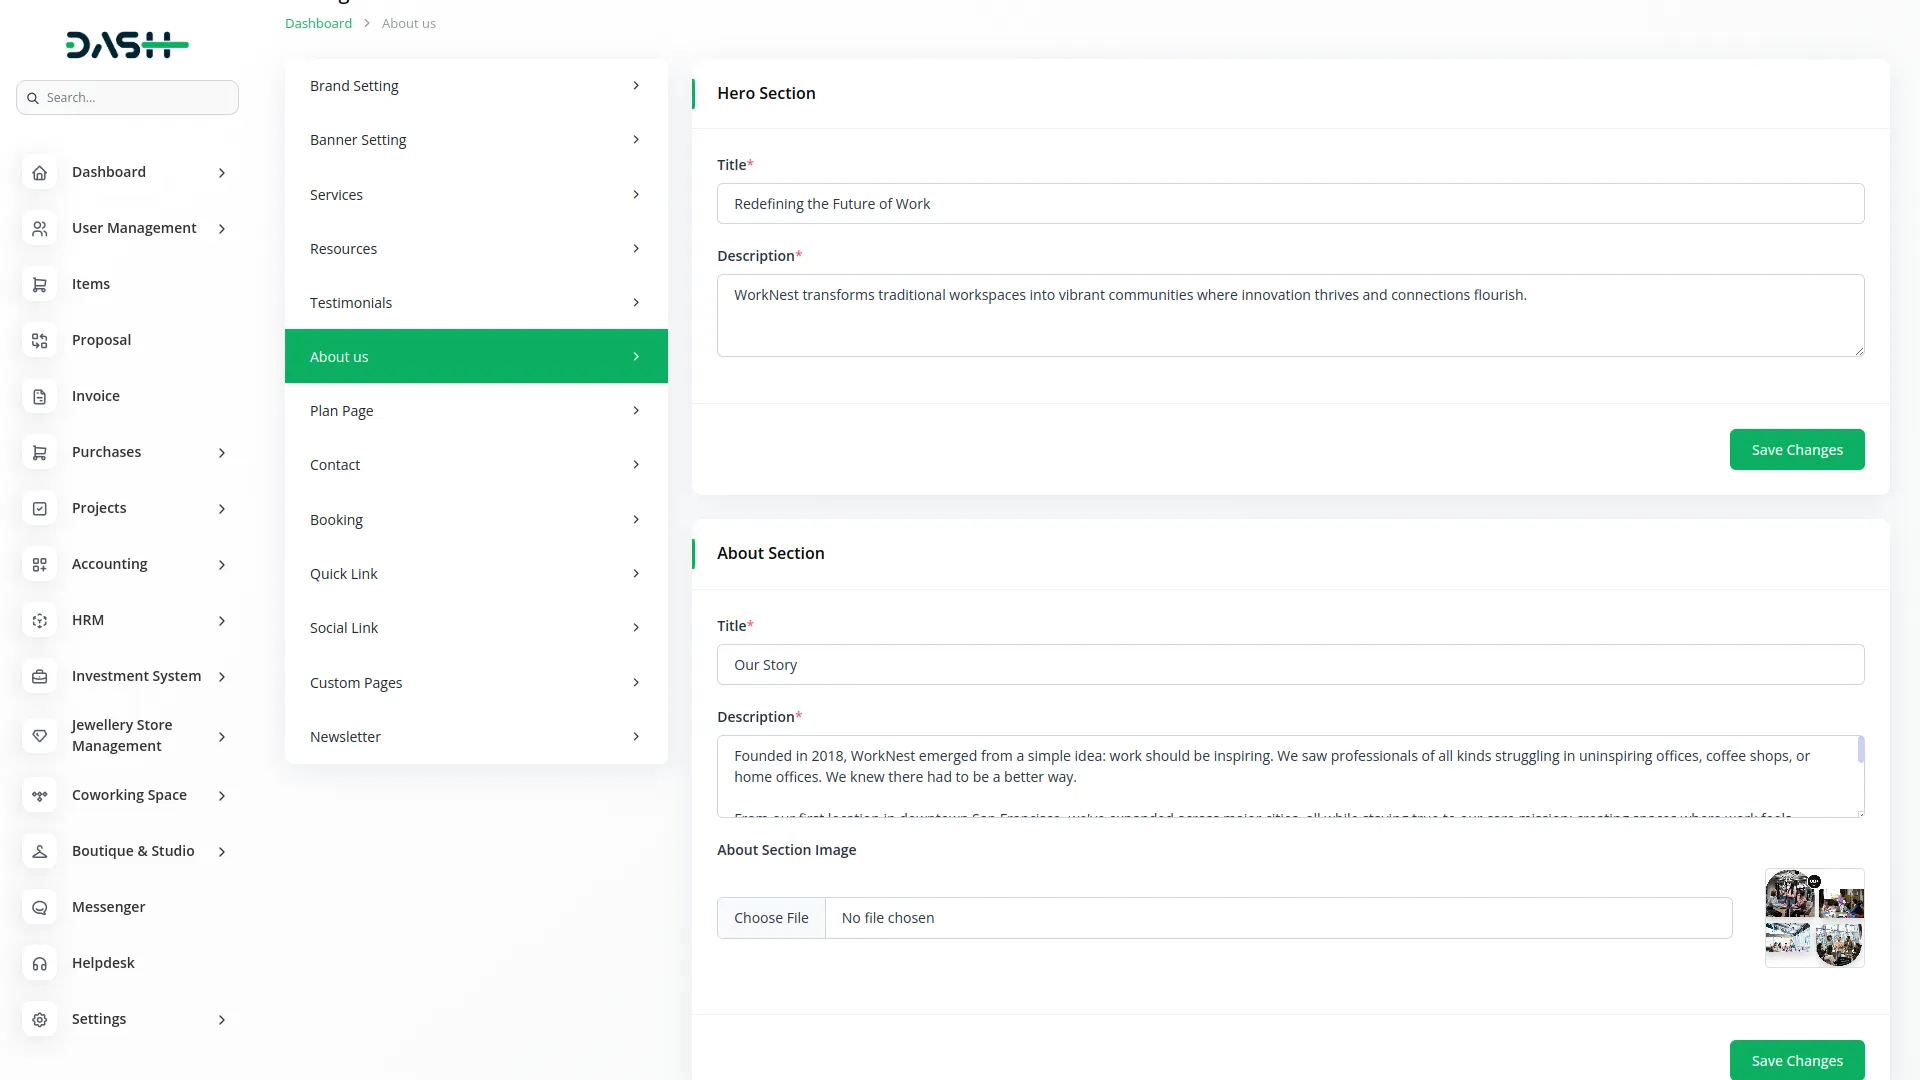The width and height of the screenshot is (1920, 1080).
Task: Select the User Management icon
Action: 39,228
